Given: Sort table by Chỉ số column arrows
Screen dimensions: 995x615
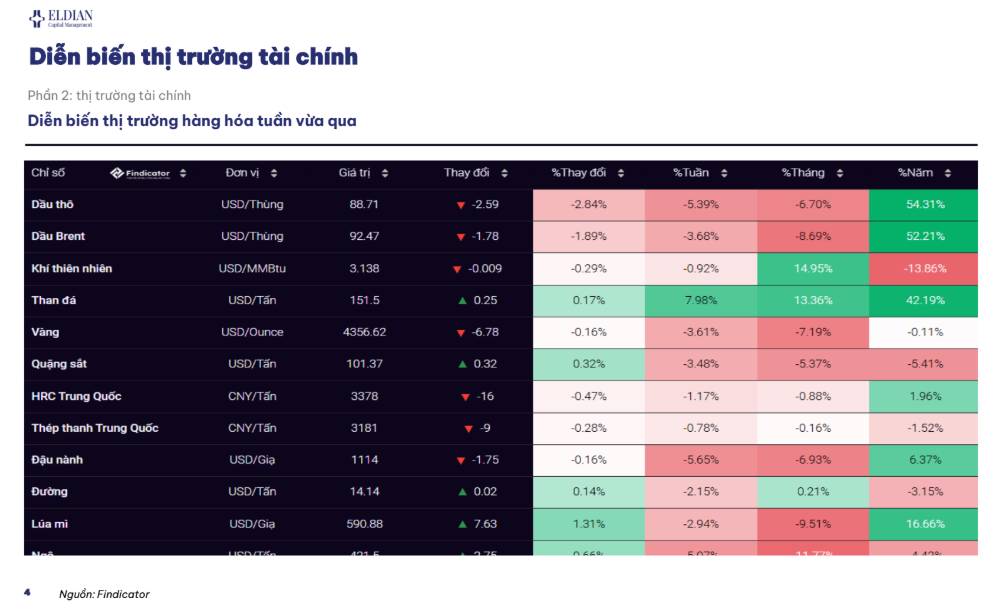Looking at the screenshot, I should [x=183, y=173].
